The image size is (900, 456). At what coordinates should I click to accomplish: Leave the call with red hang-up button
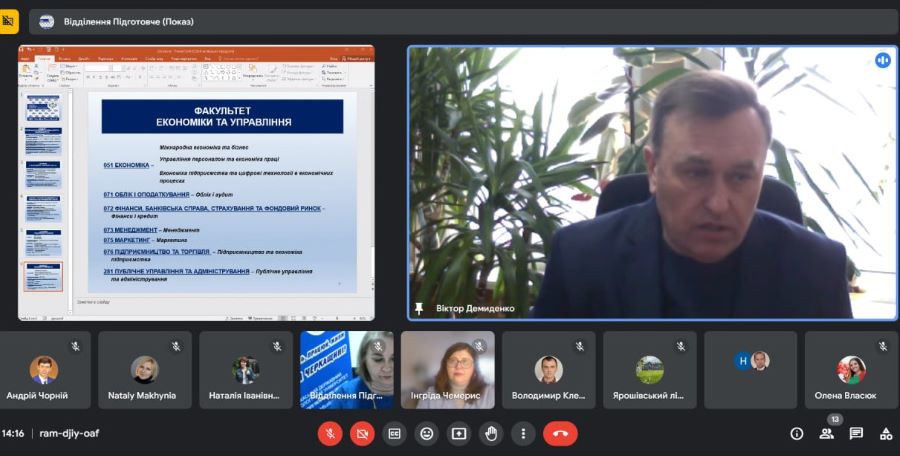pyautogui.click(x=560, y=434)
